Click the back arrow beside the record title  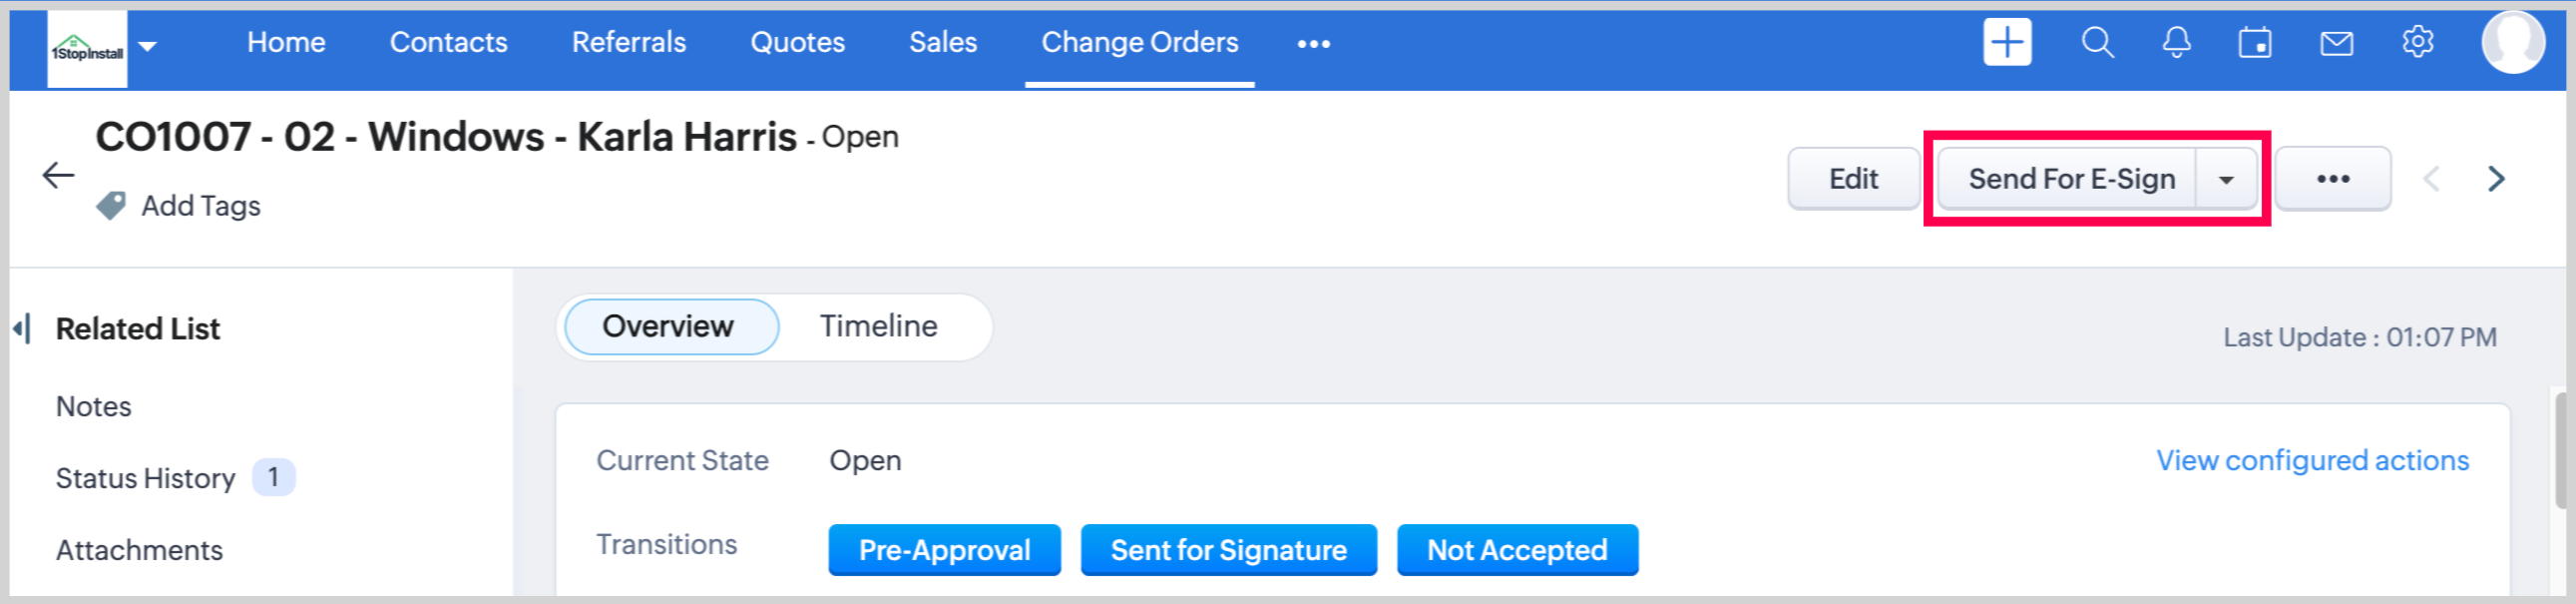[x=58, y=176]
